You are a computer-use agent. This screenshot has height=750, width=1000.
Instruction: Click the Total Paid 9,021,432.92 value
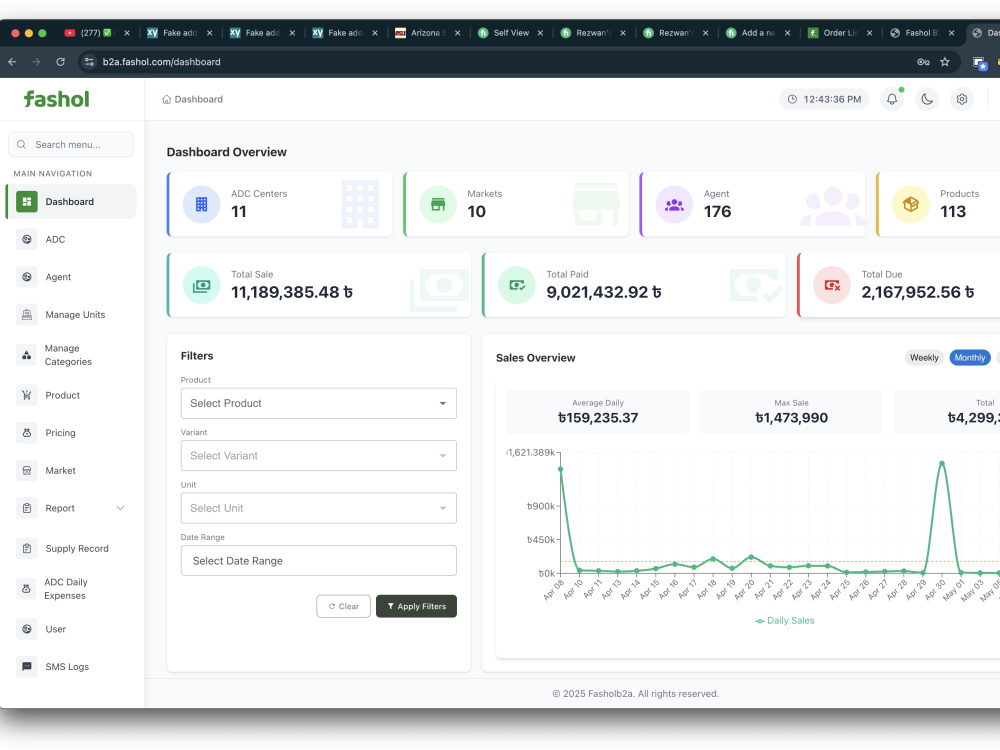pos(603,292)
